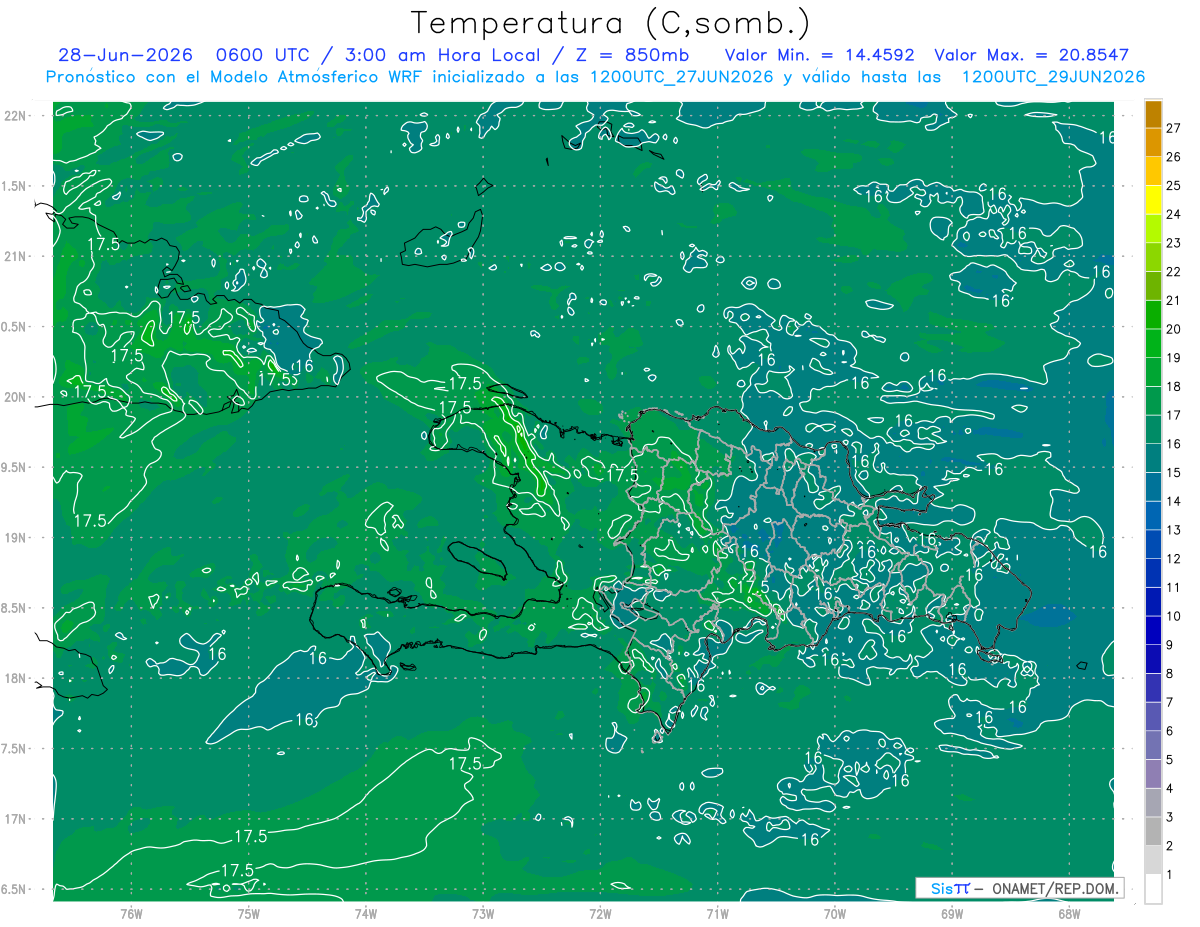
Task: Select the light gray swatch between 1 and 2
Action: point(1153,860)
